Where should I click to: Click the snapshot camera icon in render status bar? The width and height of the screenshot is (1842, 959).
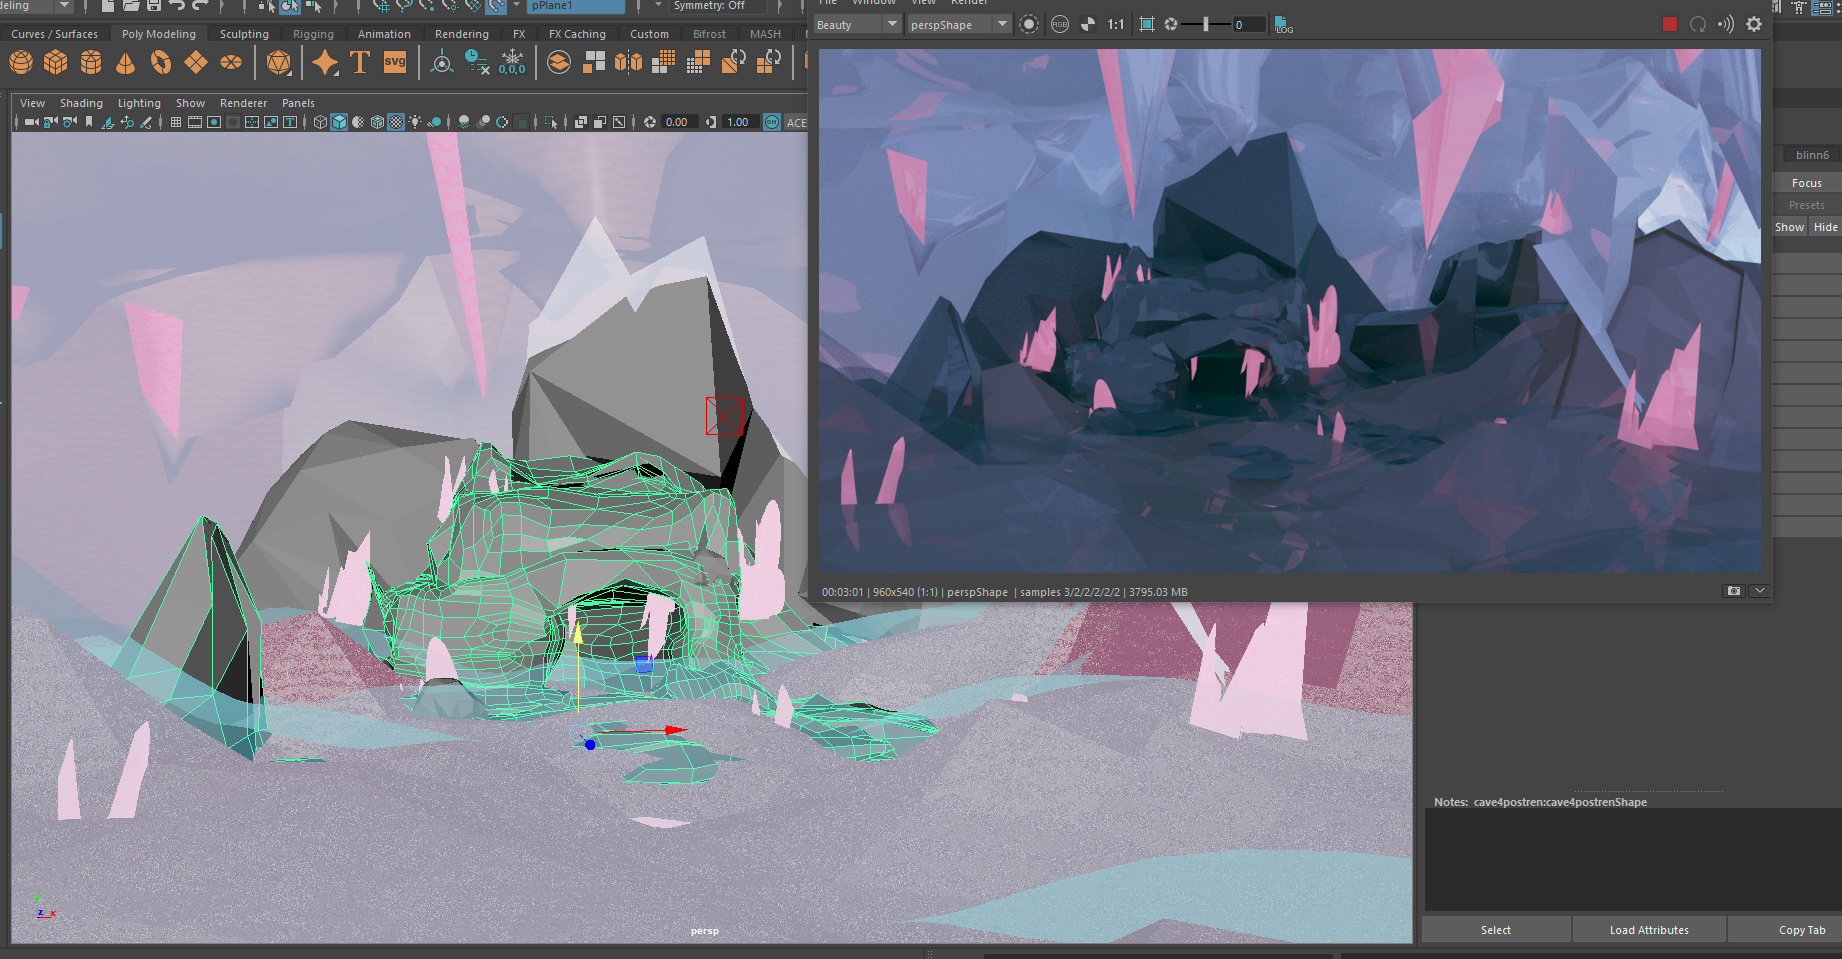click(1734, 591)
